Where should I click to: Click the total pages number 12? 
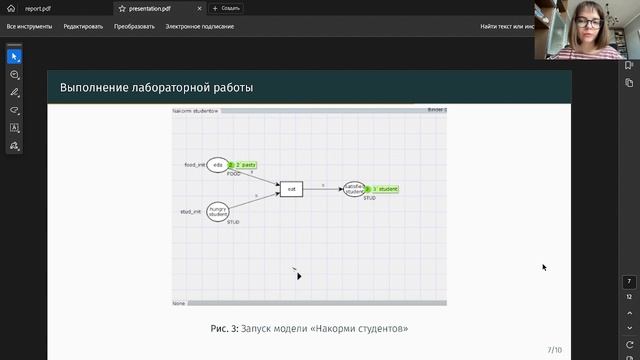point(629,297)
